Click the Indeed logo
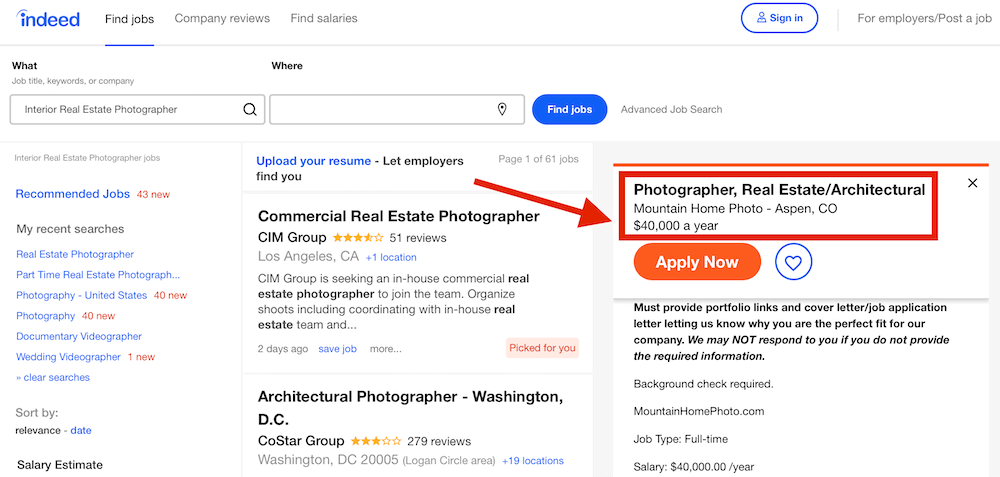The height and width of the screenshot is (477, 1000). pos(48,18)
